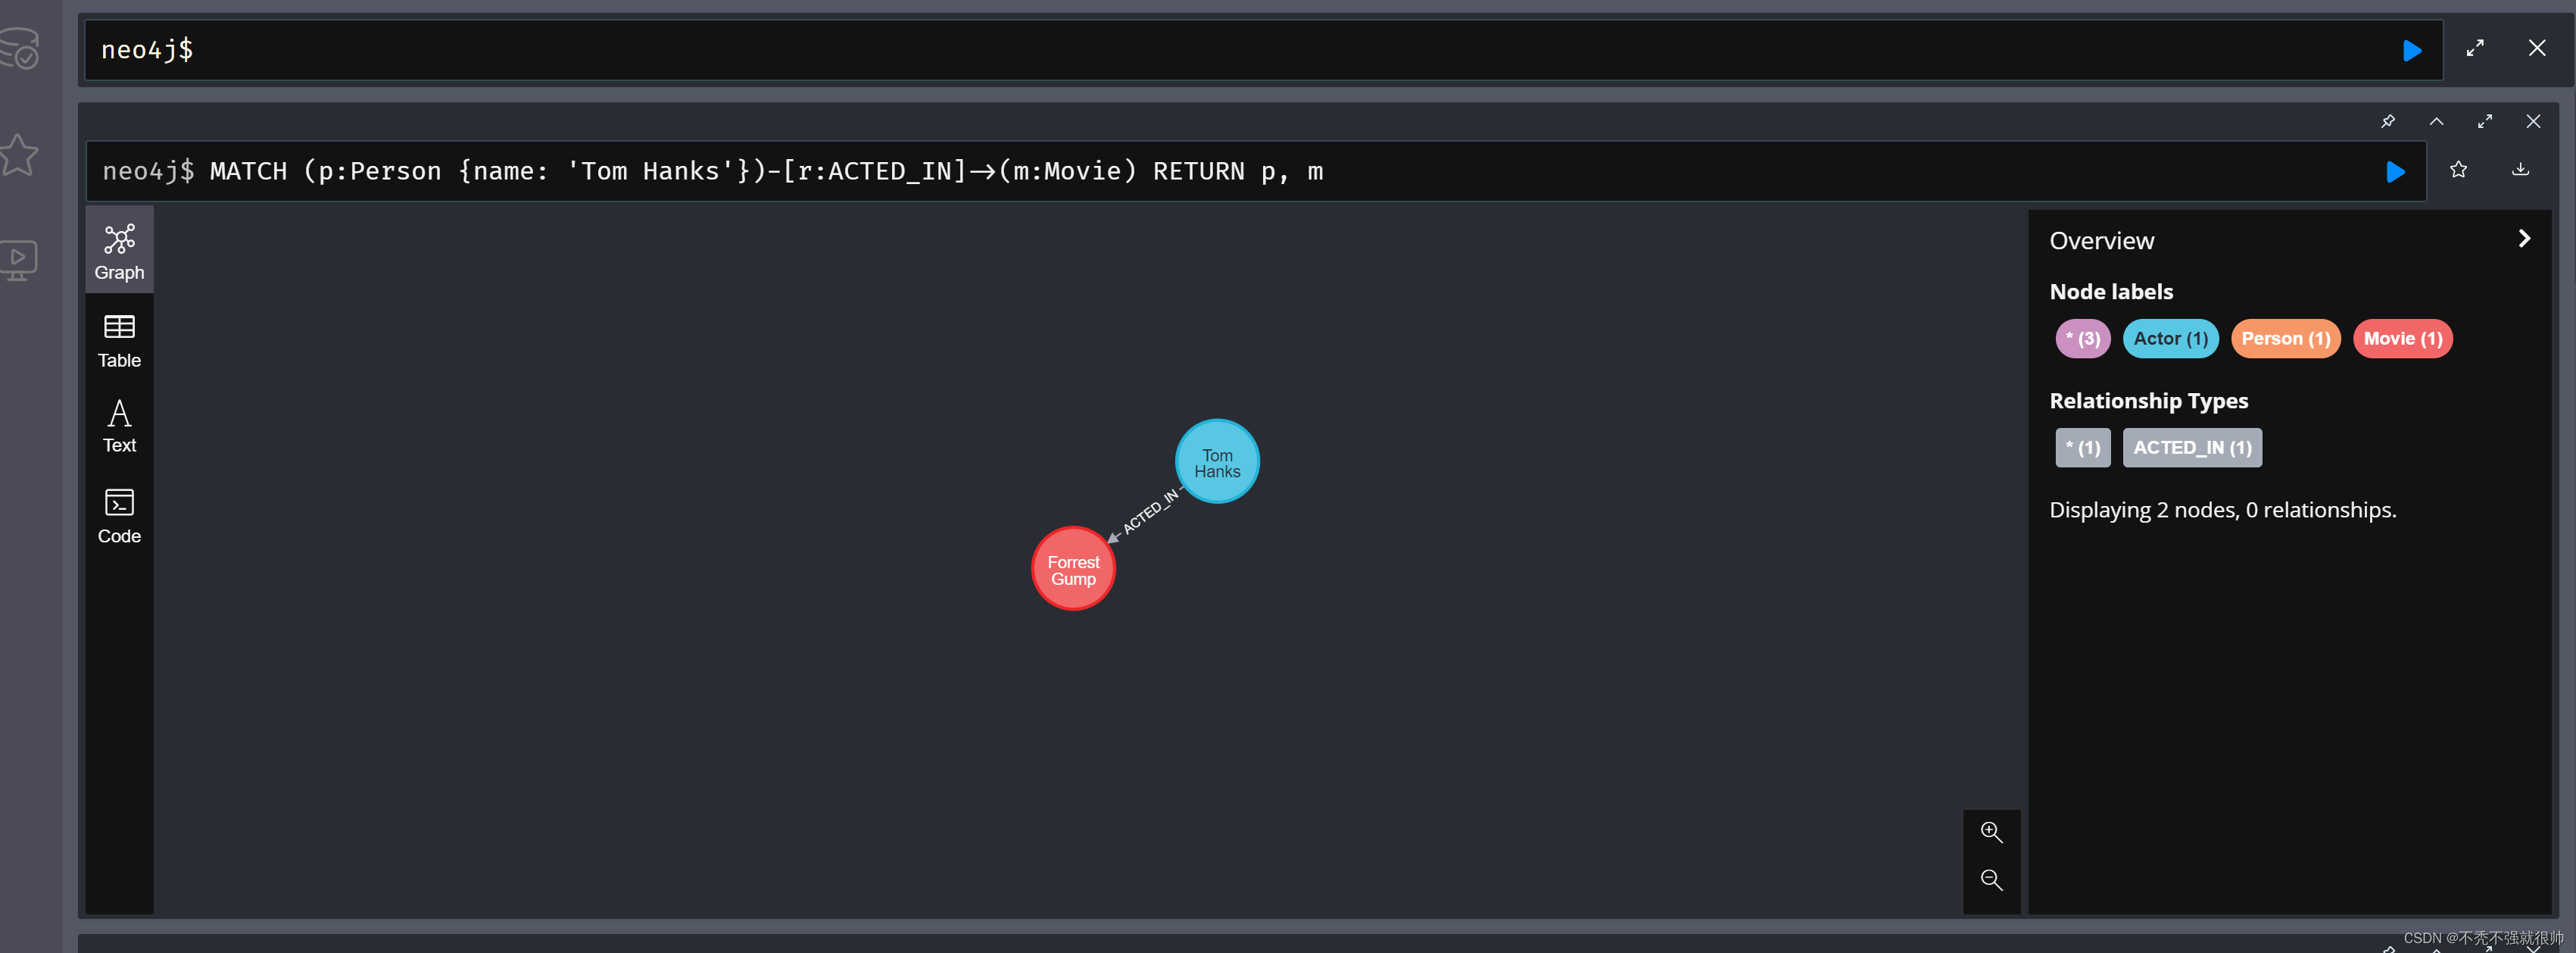Download the result export icon
2576x953 pixels.
pyautogui.click(x=2520, y=170)
